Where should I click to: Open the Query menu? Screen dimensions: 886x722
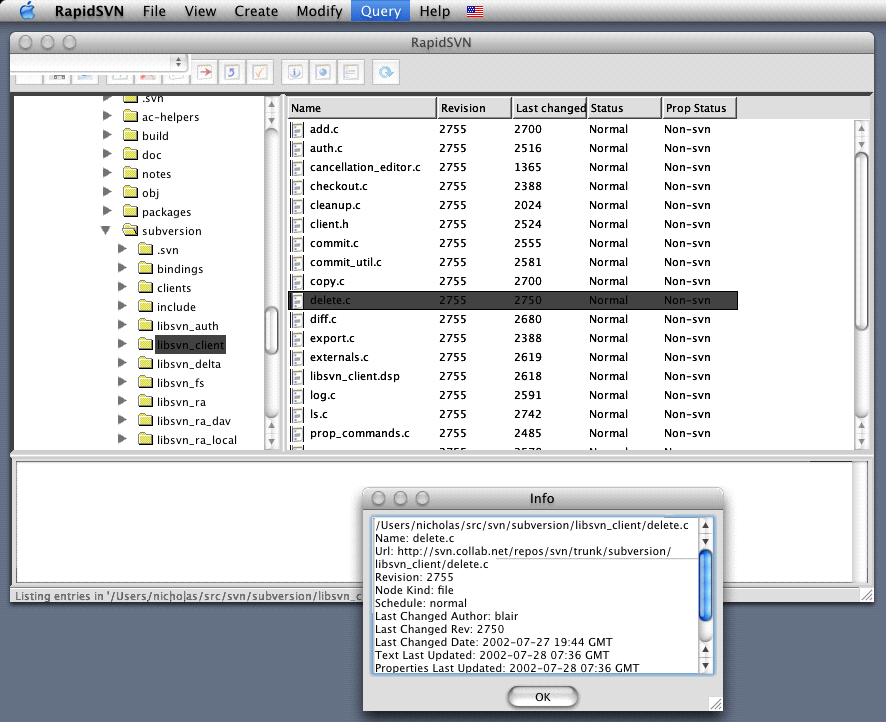click(381, 11)
